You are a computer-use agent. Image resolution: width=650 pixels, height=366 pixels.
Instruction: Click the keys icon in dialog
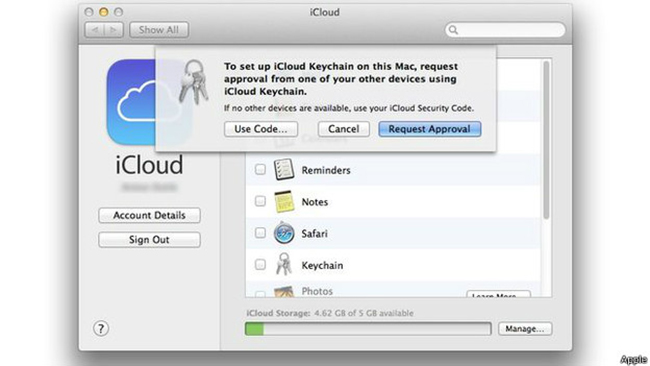194,82
